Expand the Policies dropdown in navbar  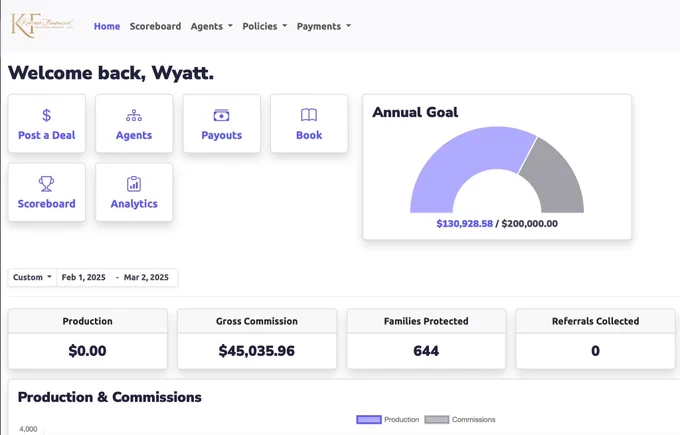tap(265, 26)
